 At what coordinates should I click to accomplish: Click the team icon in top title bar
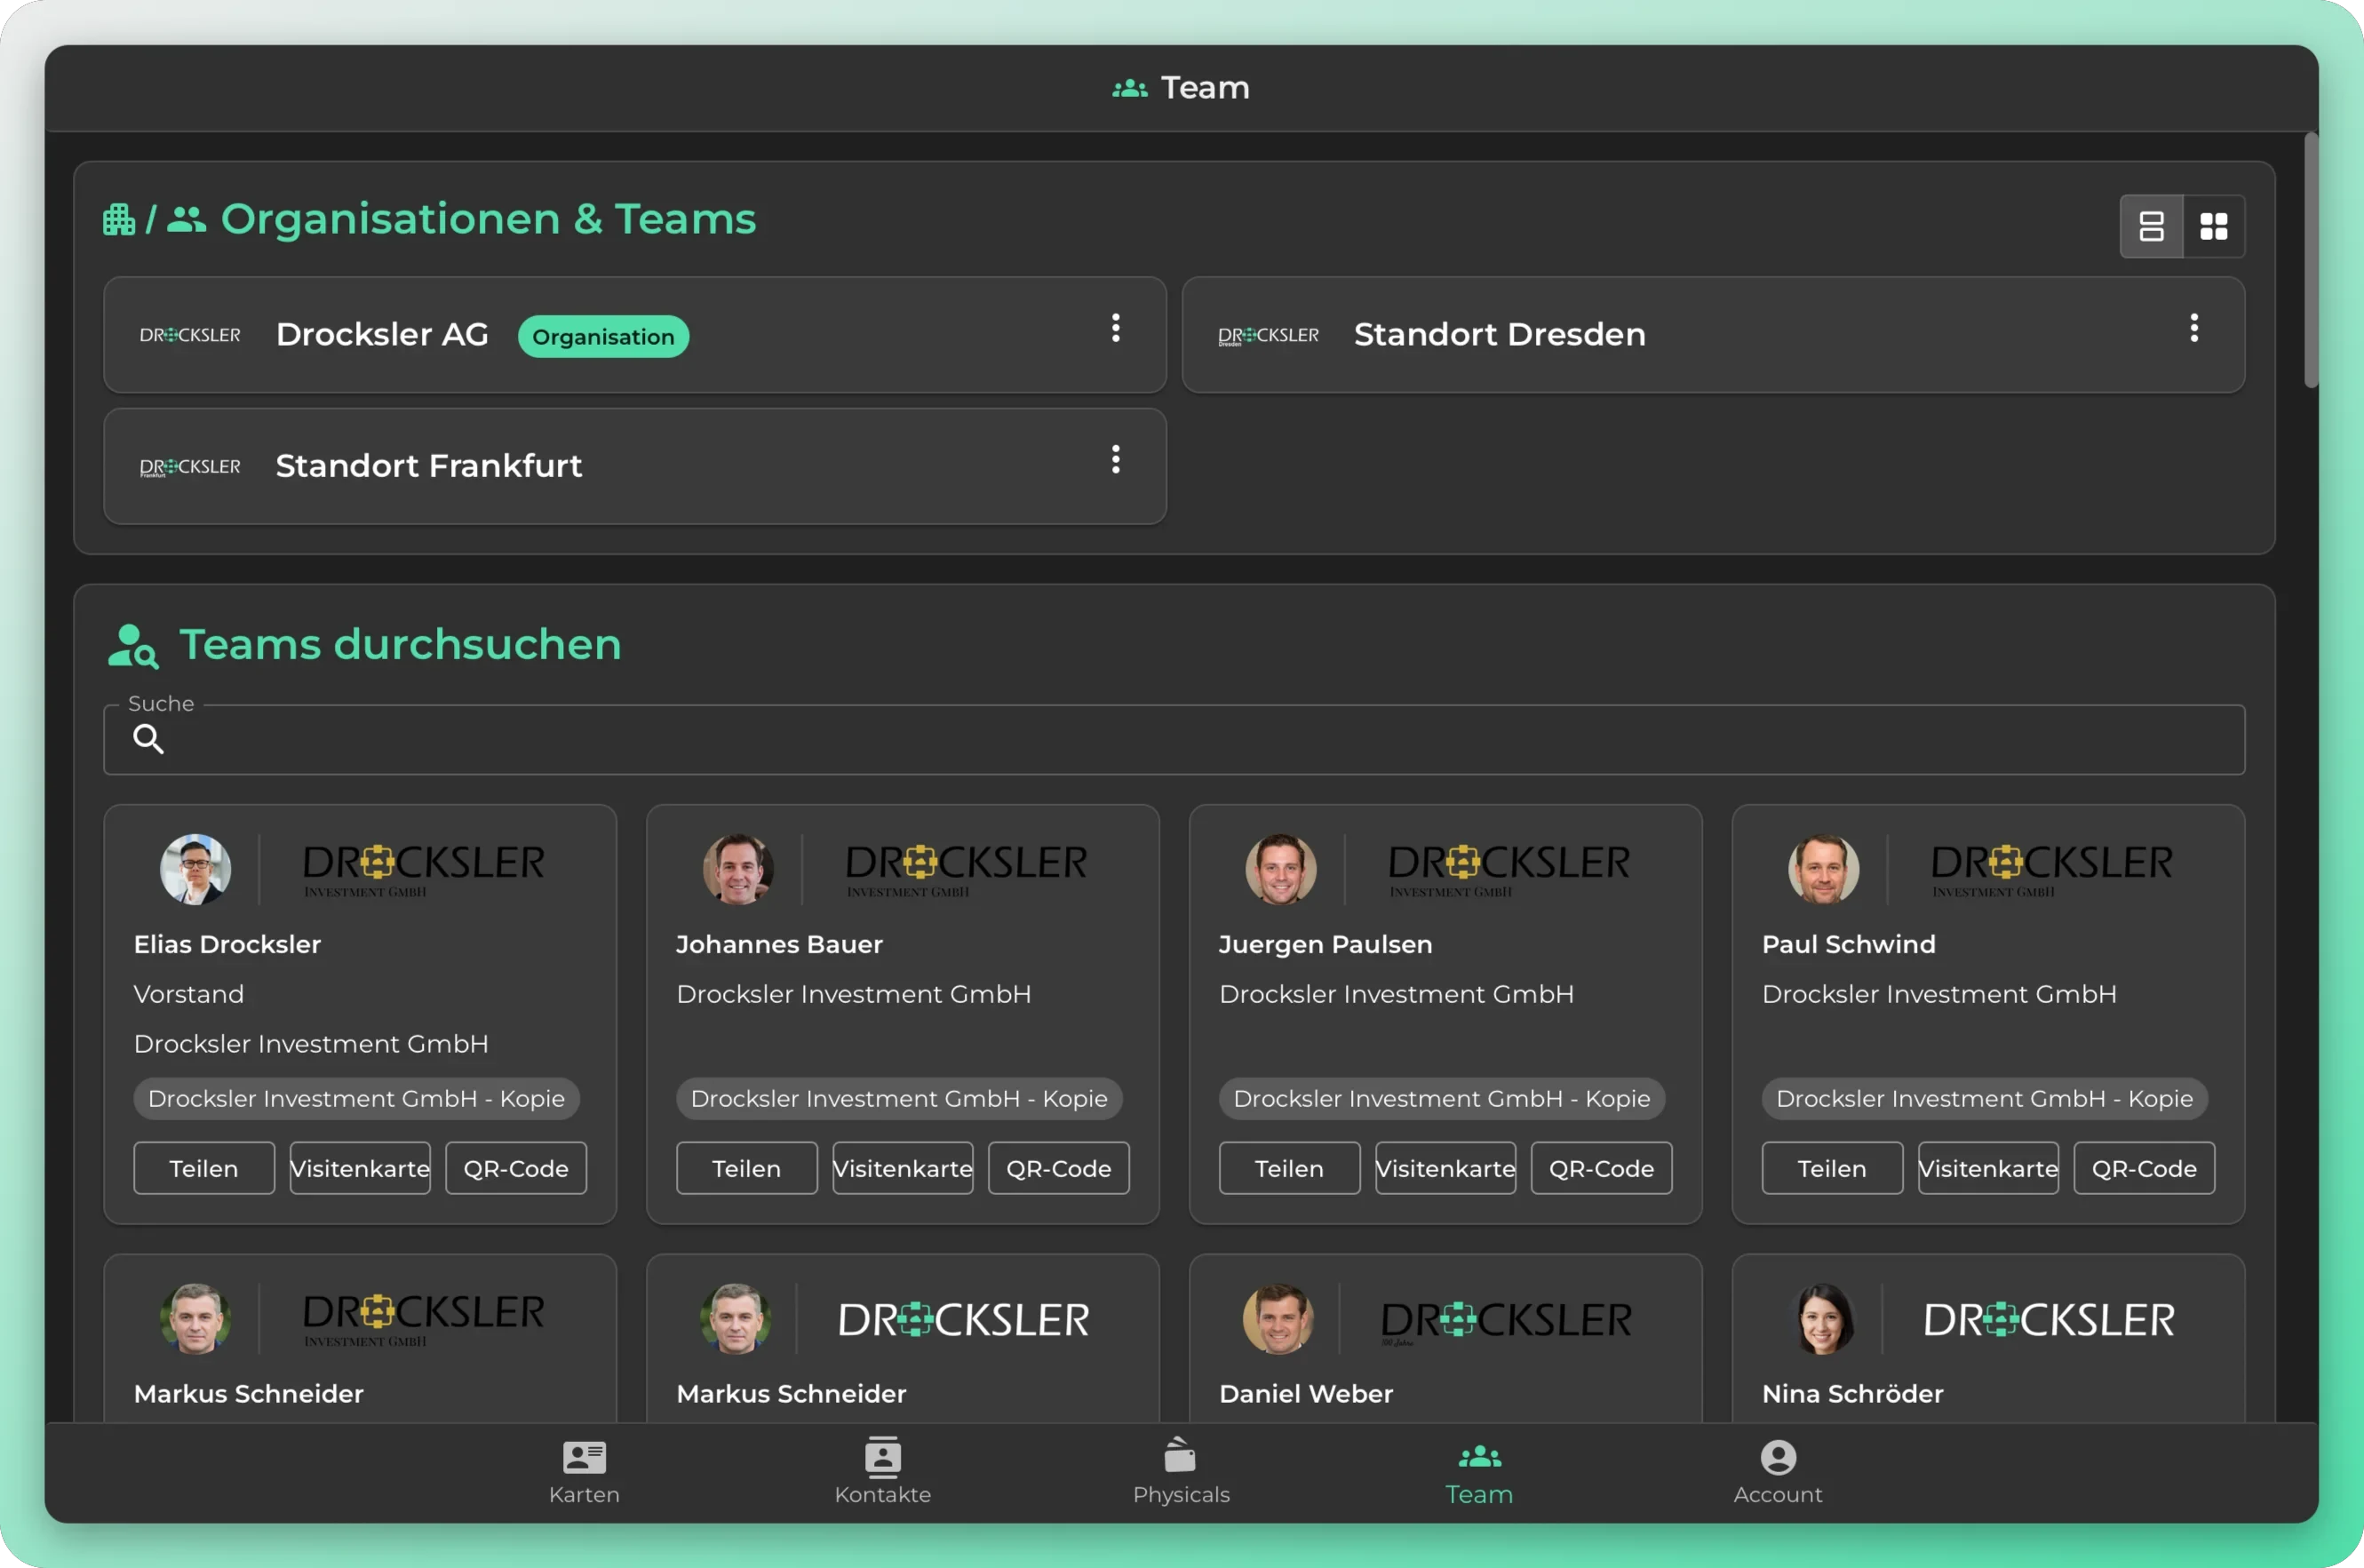click(1130, 88)
